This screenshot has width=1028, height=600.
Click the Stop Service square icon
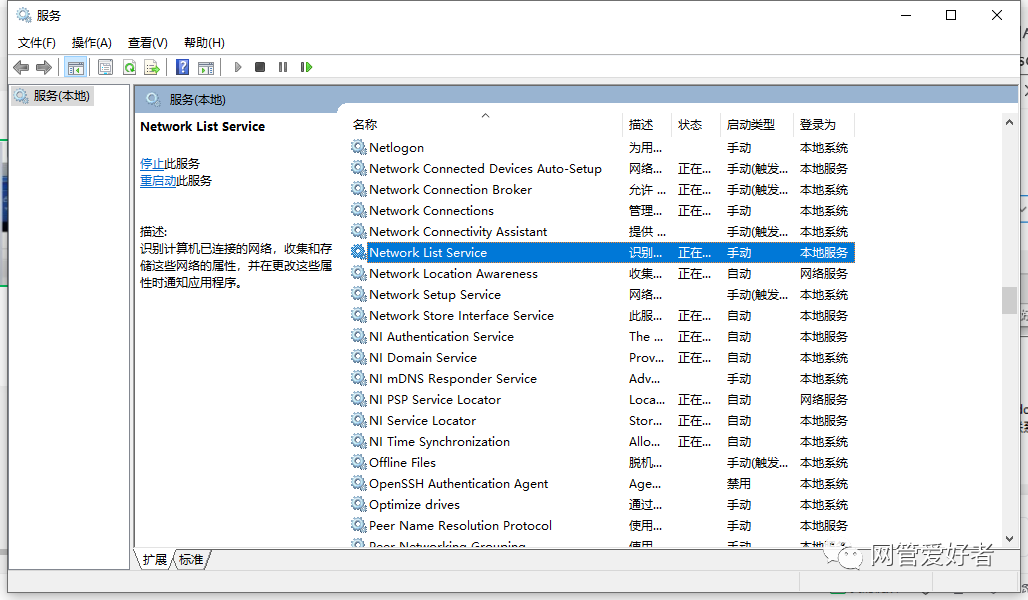tap(260, 67)
